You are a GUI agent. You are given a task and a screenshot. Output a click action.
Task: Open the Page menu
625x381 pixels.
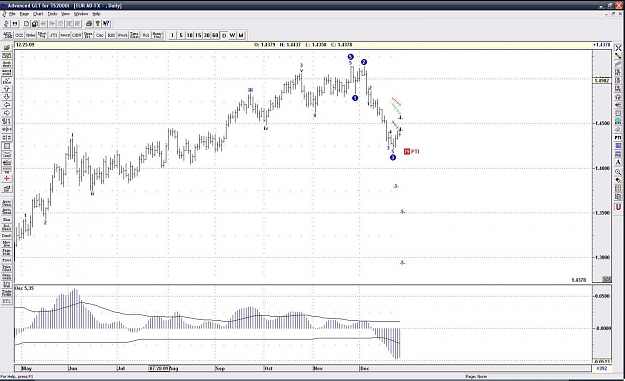24,14
